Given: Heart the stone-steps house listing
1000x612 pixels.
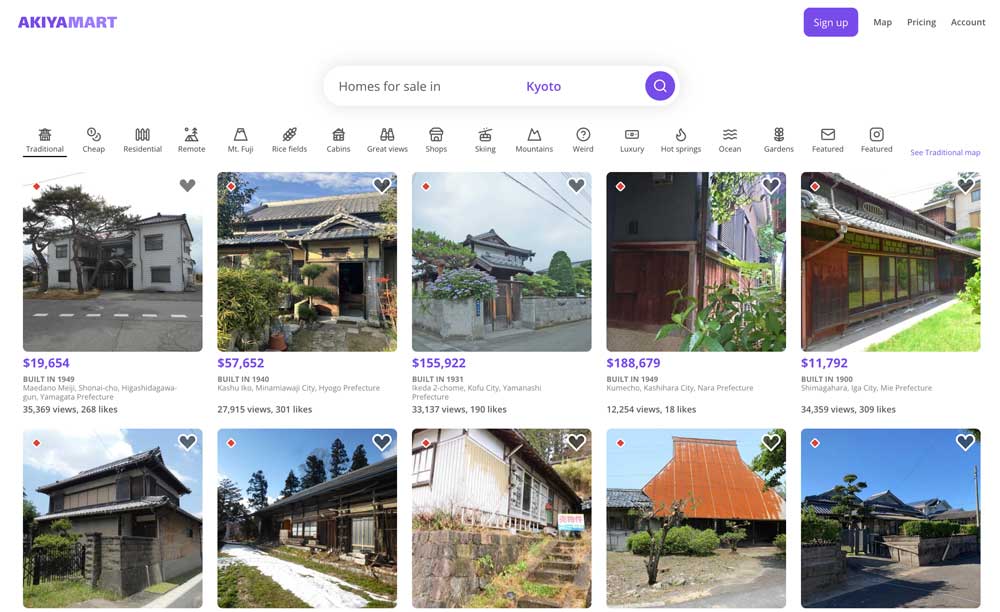Looking at the screenshot, I should point(577,442).
